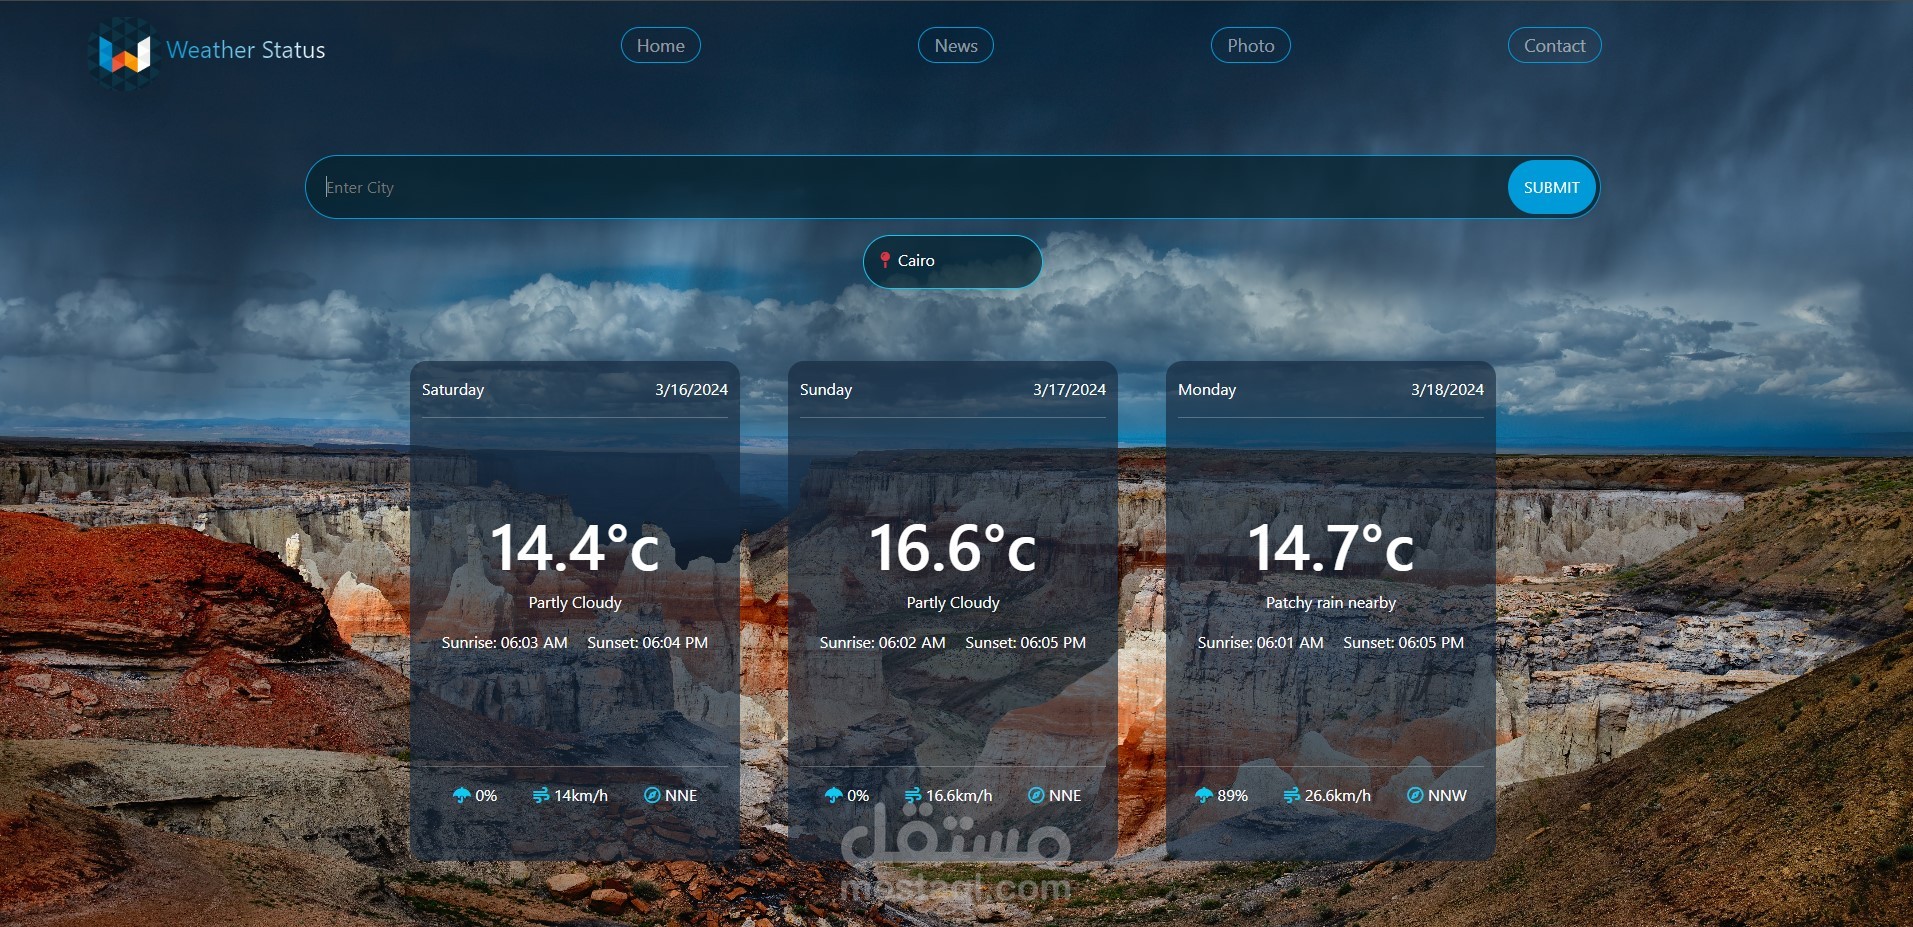This screenshot has width=1913, height=927.
Task: Click the Cairo location pill
Action: 953,261
